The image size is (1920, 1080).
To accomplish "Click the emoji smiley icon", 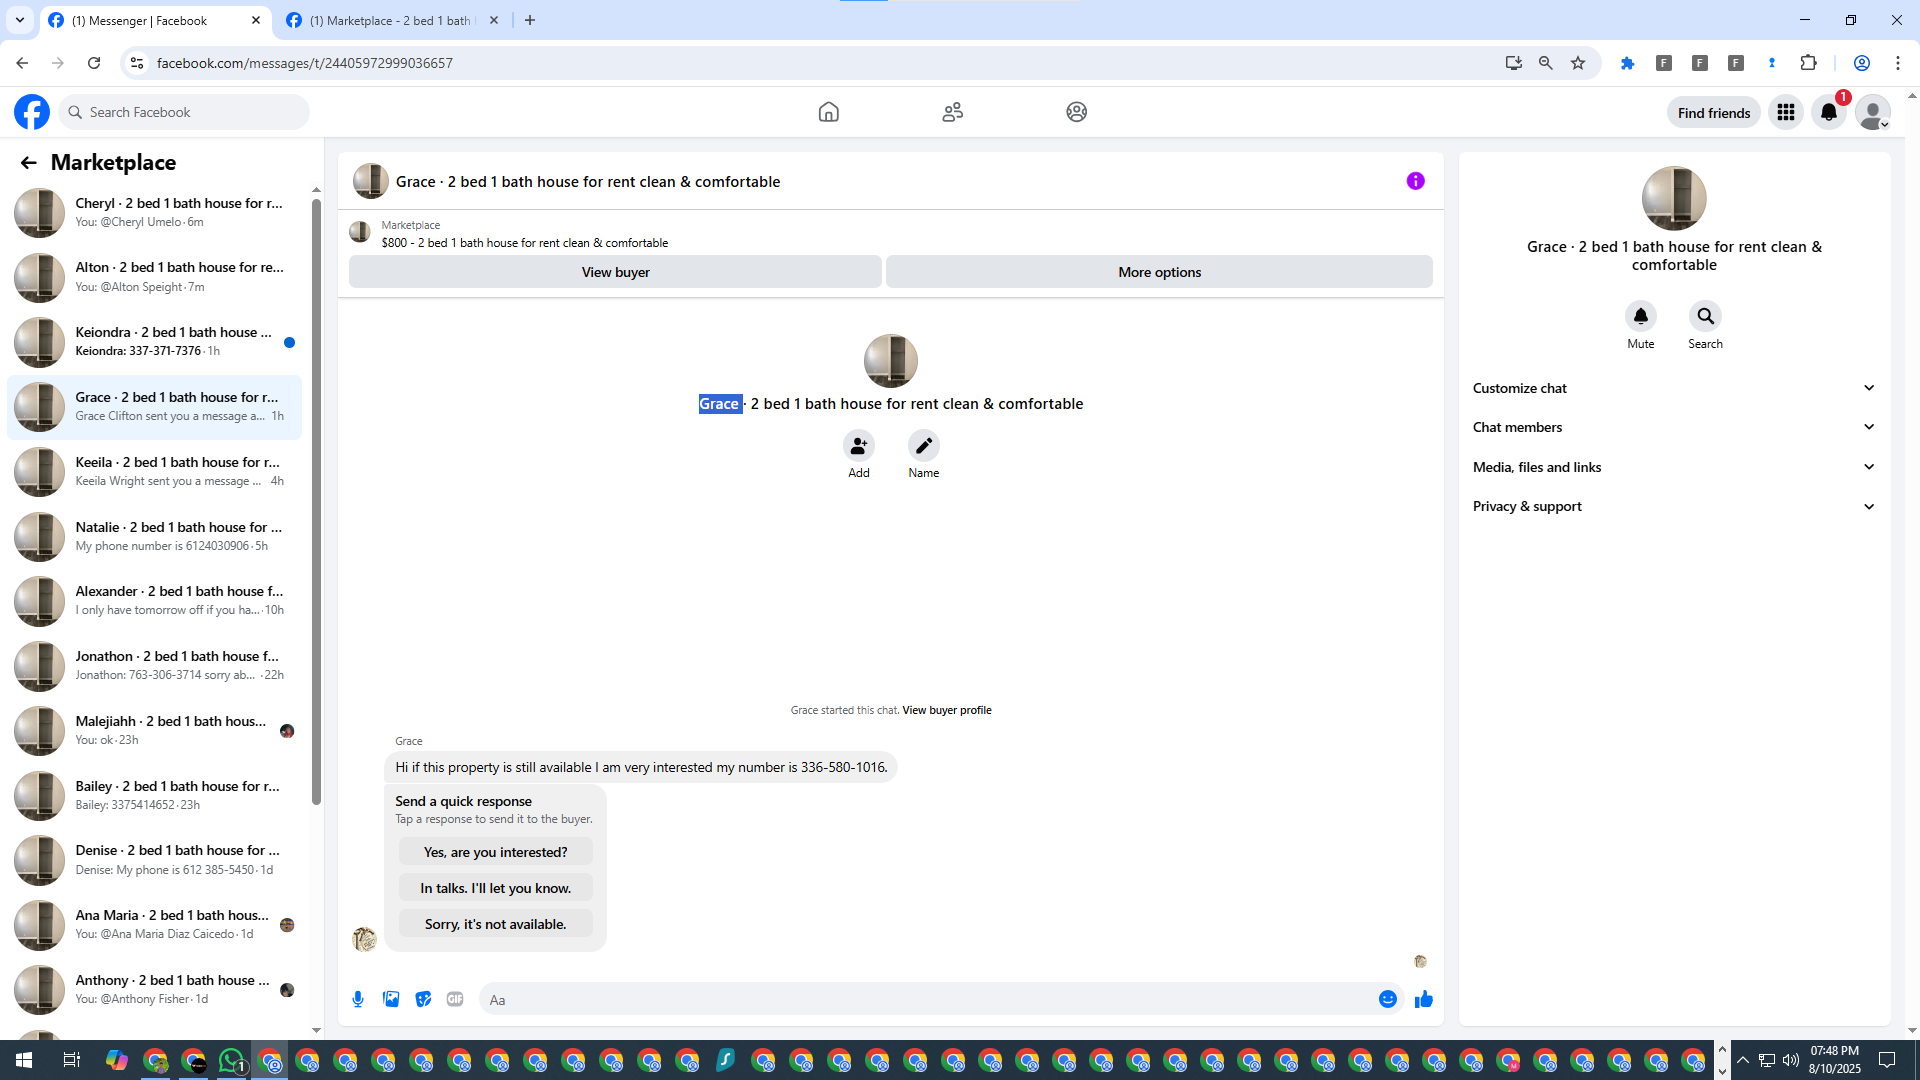I will tap(1387, 999).
